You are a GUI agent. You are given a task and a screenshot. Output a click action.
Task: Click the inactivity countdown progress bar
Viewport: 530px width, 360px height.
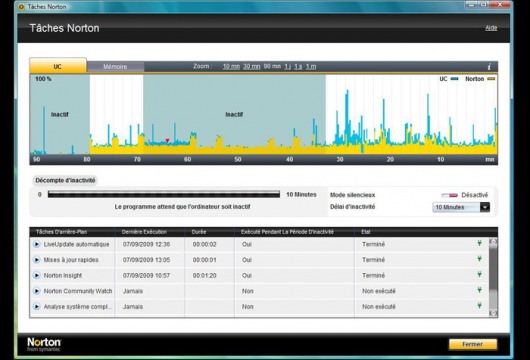tap(164, 194)
